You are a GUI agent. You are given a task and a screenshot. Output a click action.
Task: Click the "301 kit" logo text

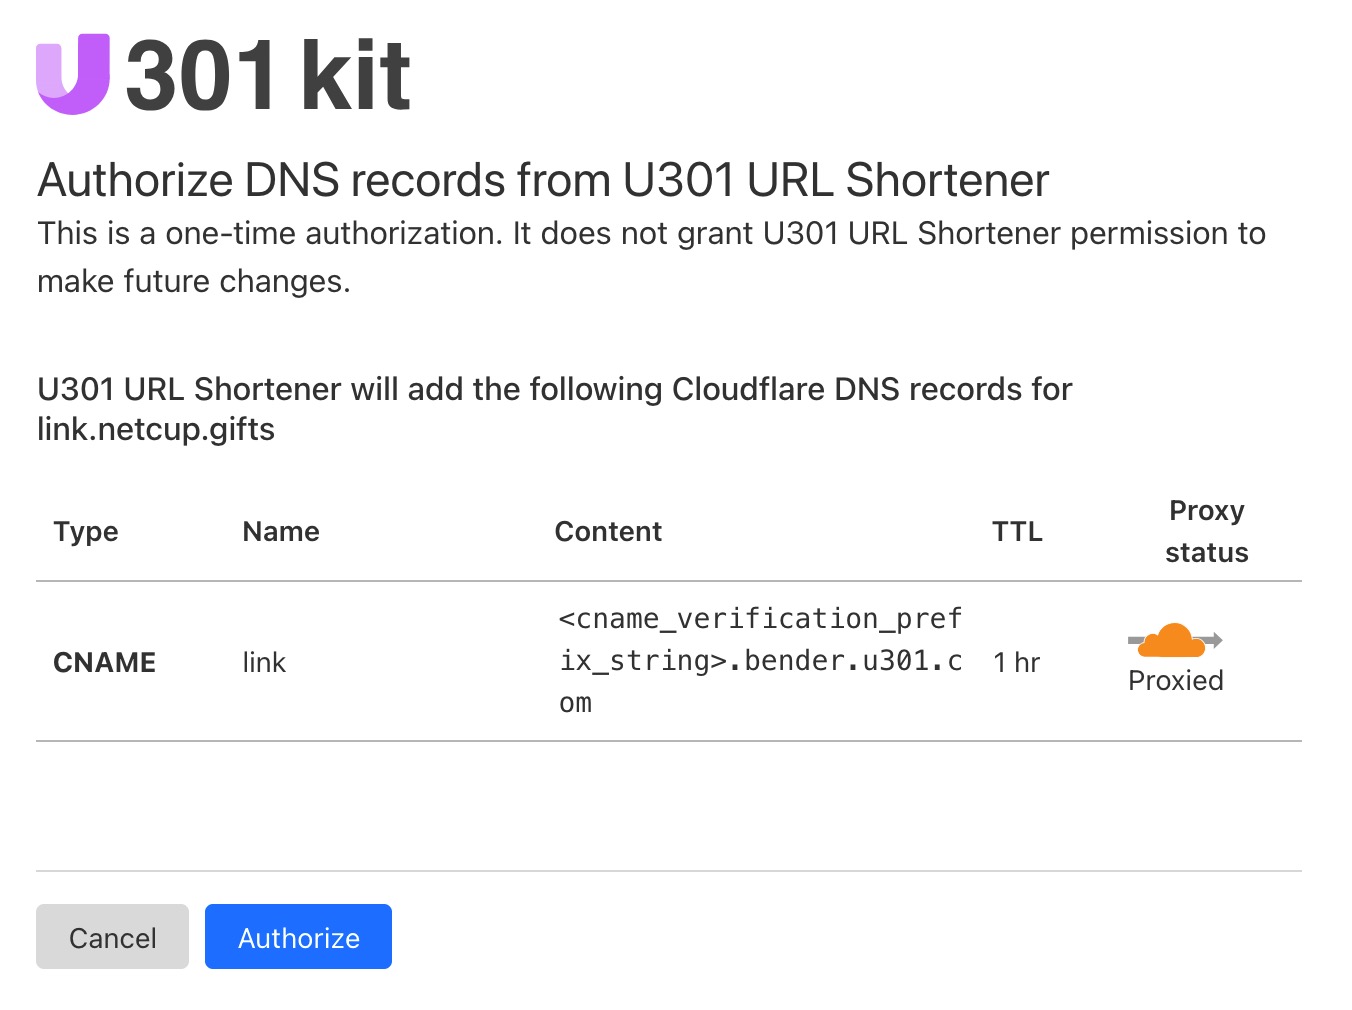pyautogui.click(x=268, y=76)
